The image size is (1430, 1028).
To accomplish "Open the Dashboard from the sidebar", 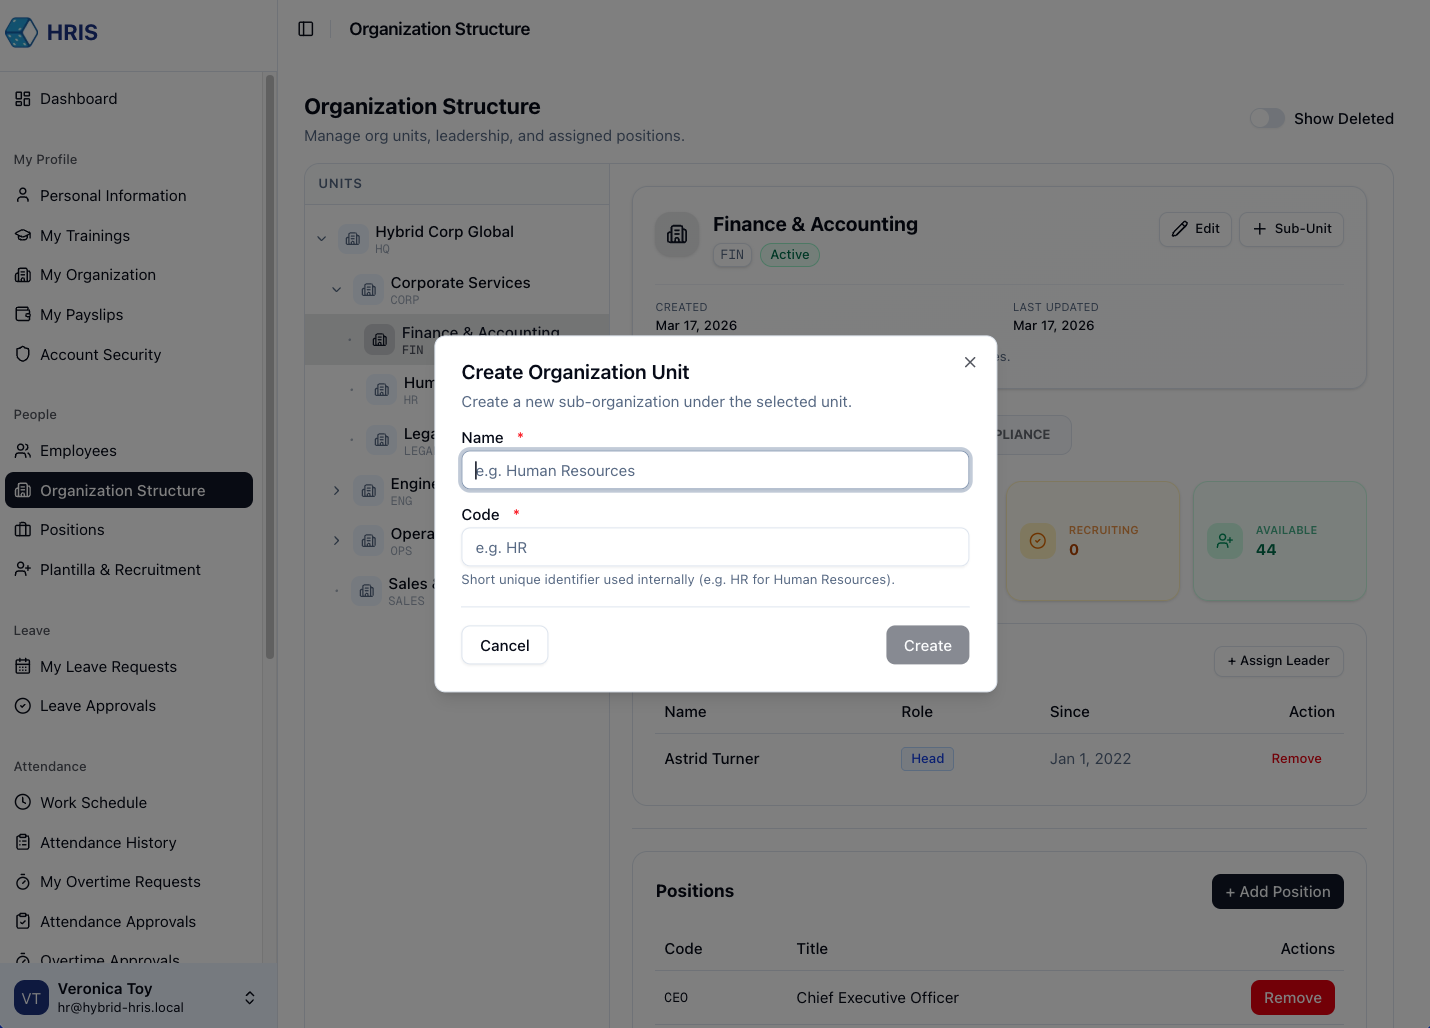I will pos(78,99).
